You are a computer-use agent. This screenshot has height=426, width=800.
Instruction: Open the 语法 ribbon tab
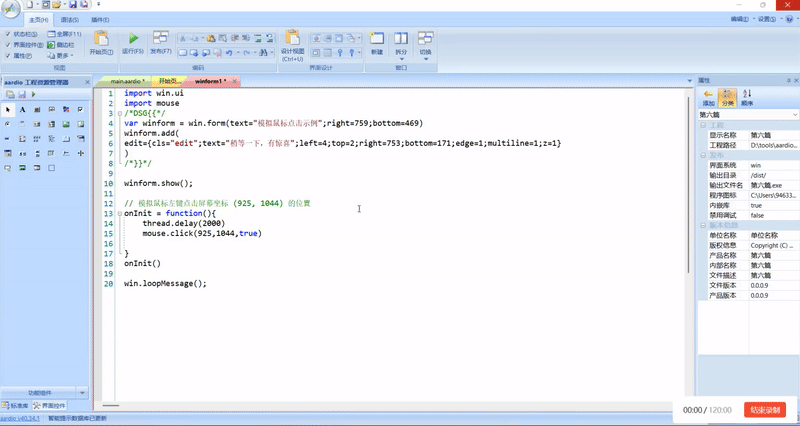pos(70,19)
